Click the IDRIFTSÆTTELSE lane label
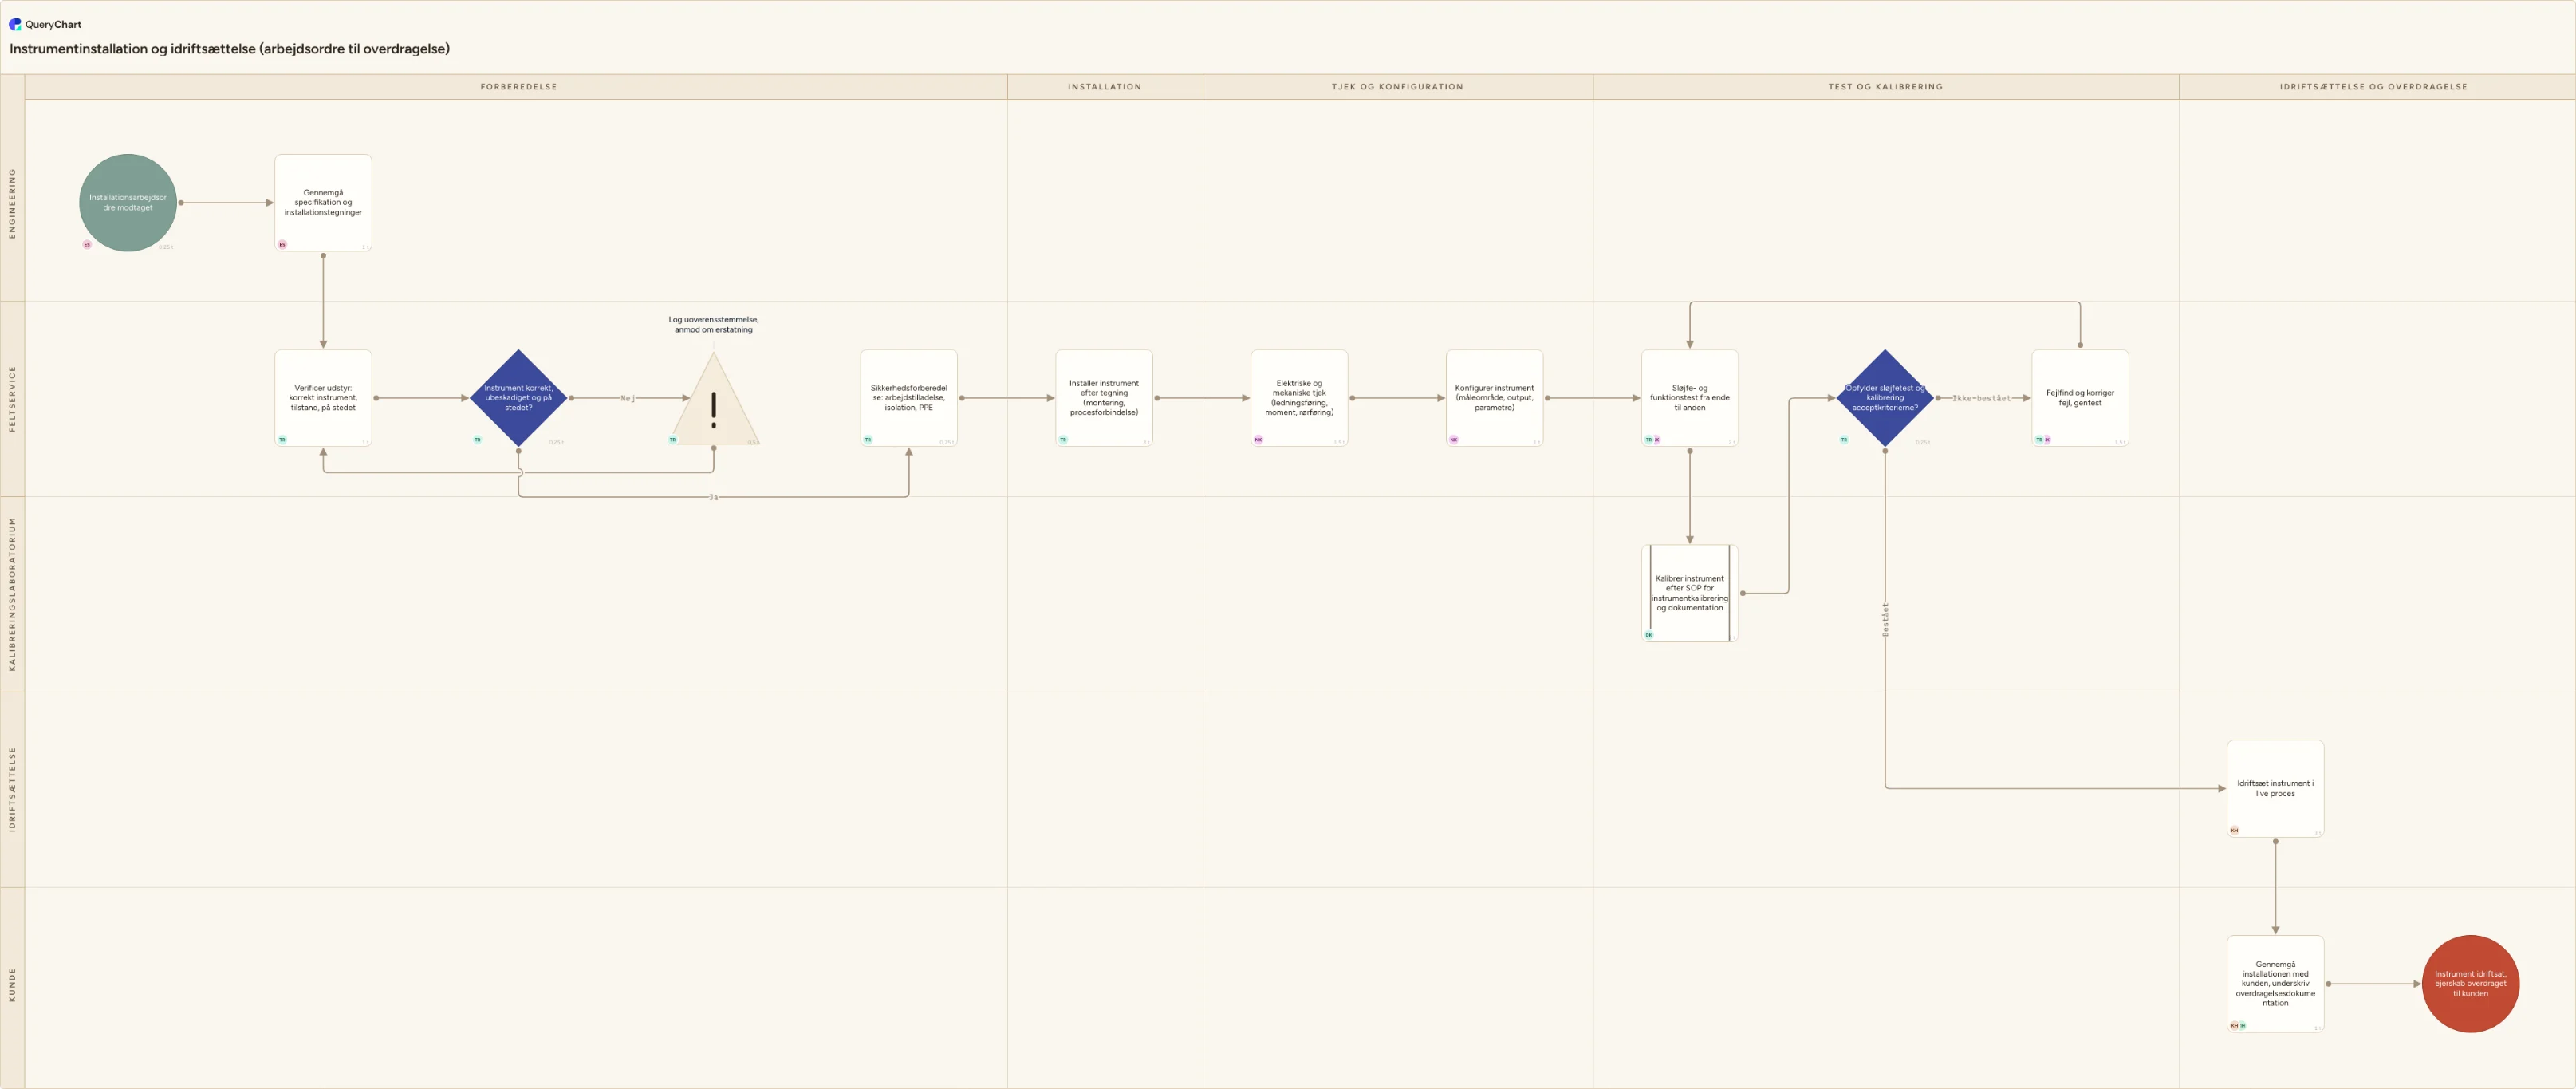 pos(12,789)
